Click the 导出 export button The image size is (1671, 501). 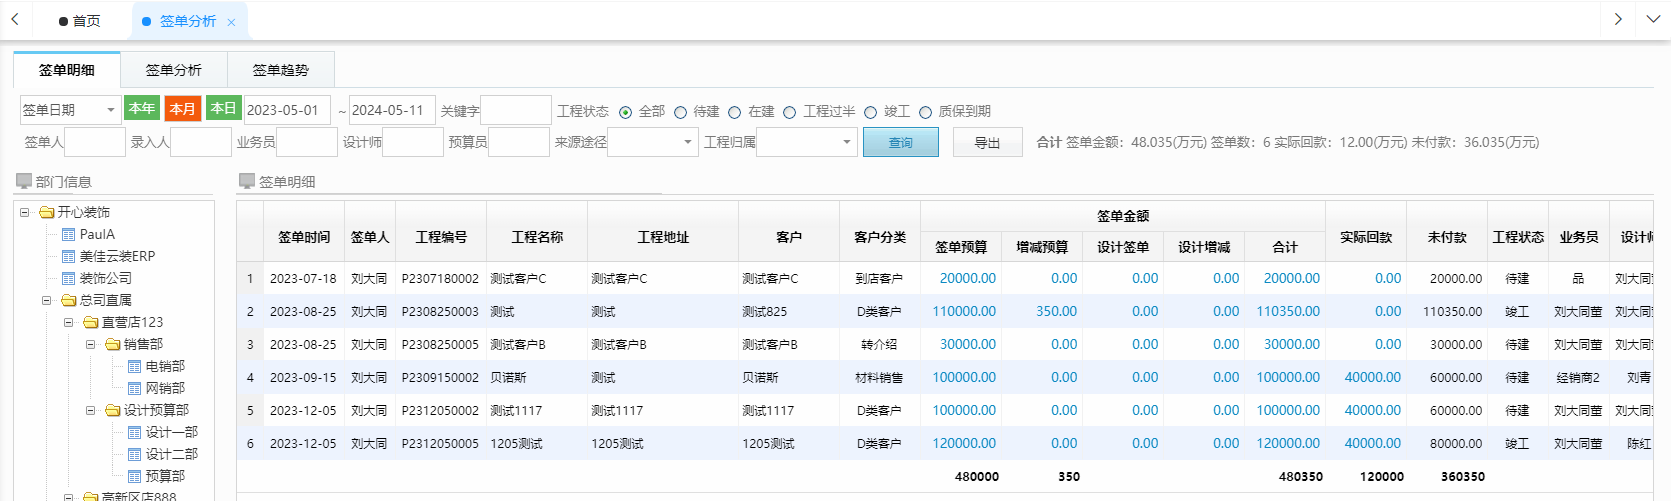click(987, 143)
